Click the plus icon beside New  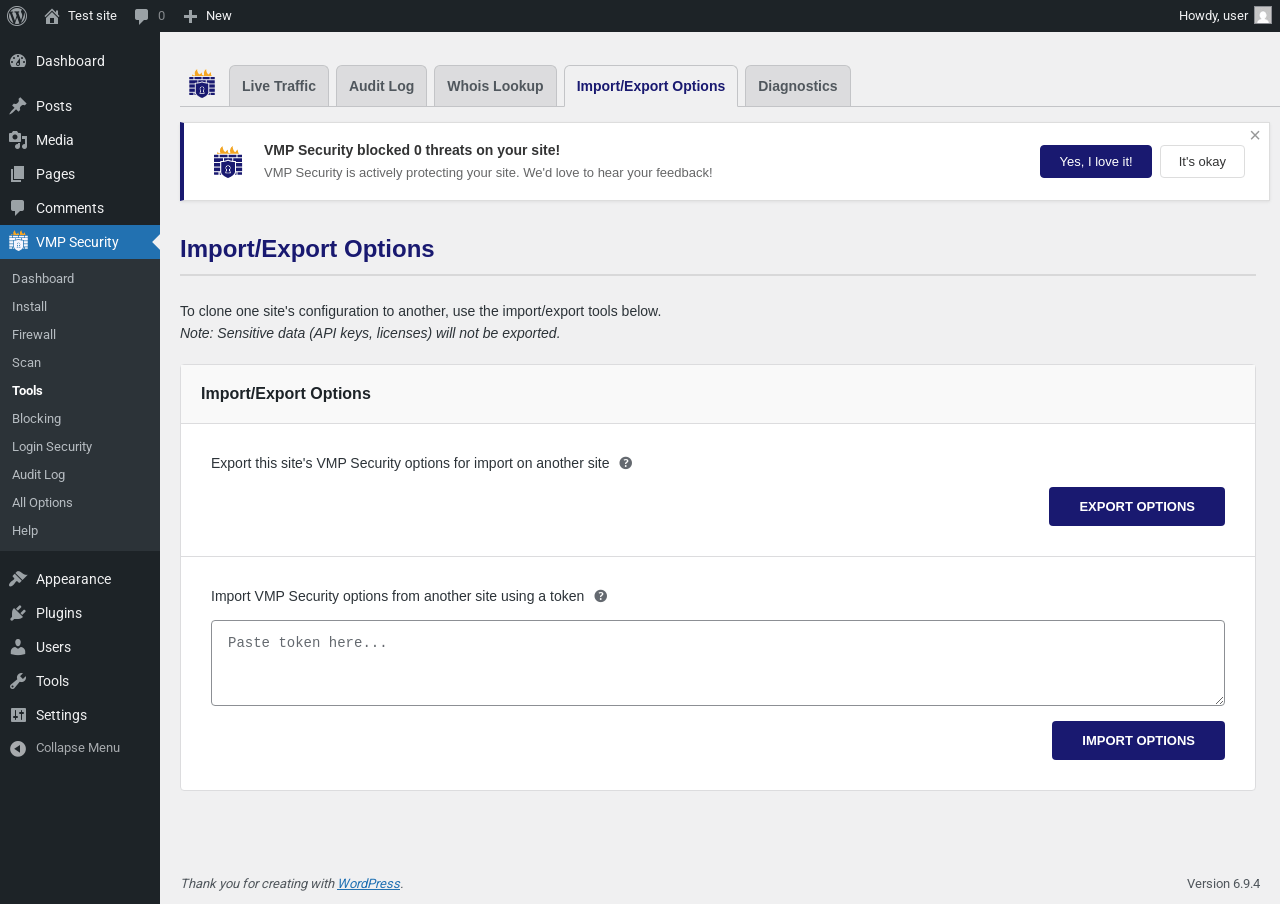[x=190, y=16]
